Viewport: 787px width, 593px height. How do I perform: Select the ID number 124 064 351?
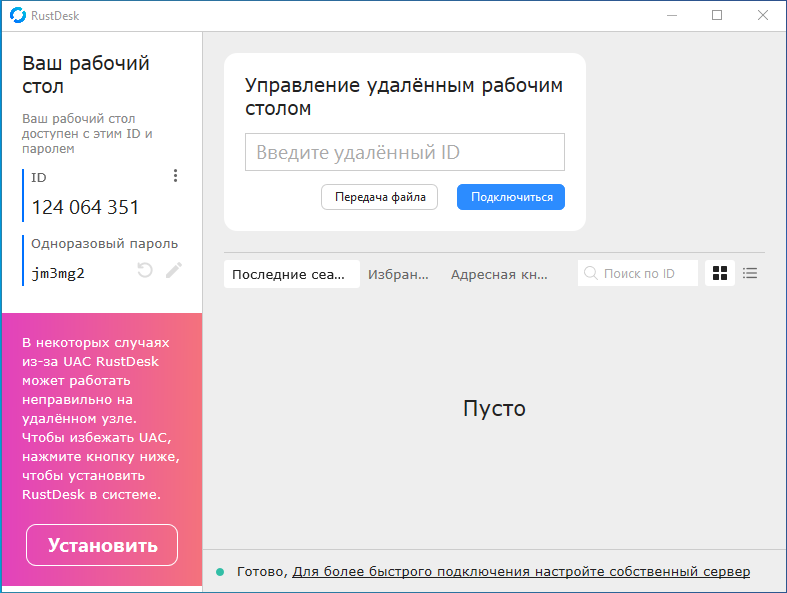click(85, 207)
